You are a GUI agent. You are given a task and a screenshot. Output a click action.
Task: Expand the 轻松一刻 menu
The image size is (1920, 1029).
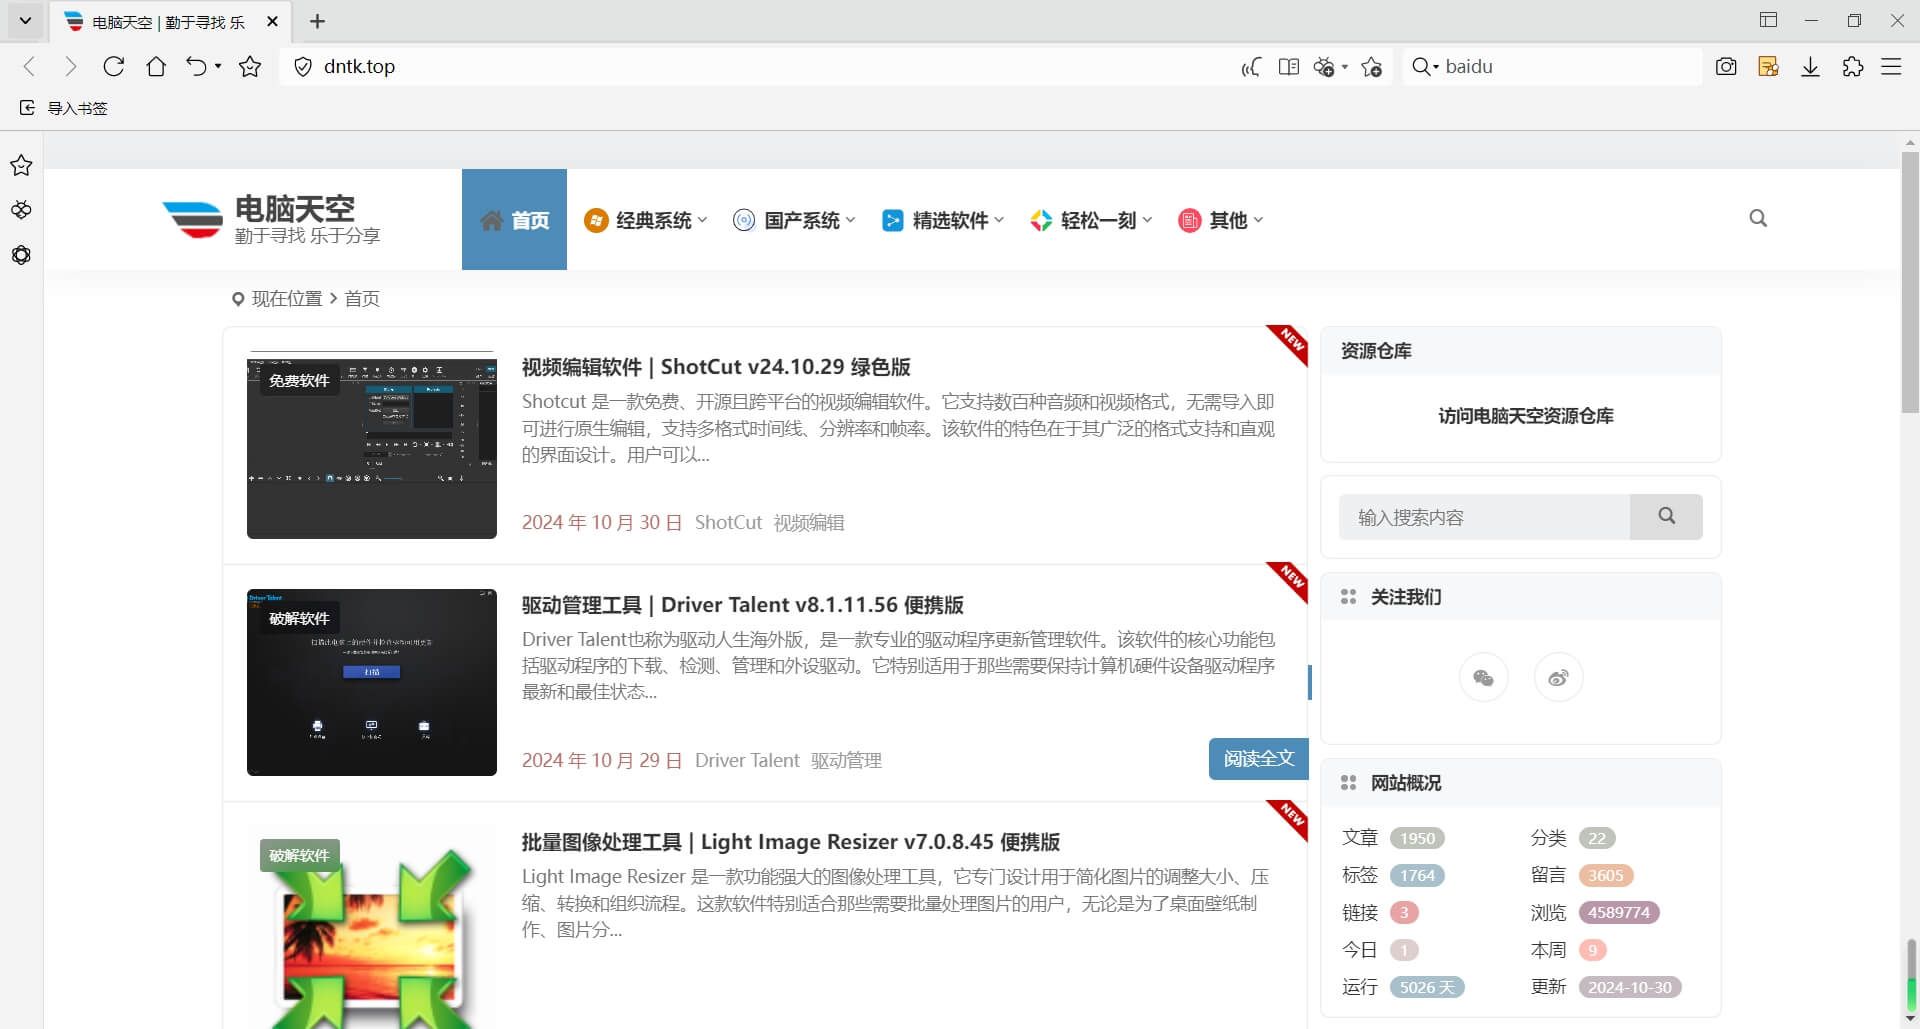point(1091,220)
